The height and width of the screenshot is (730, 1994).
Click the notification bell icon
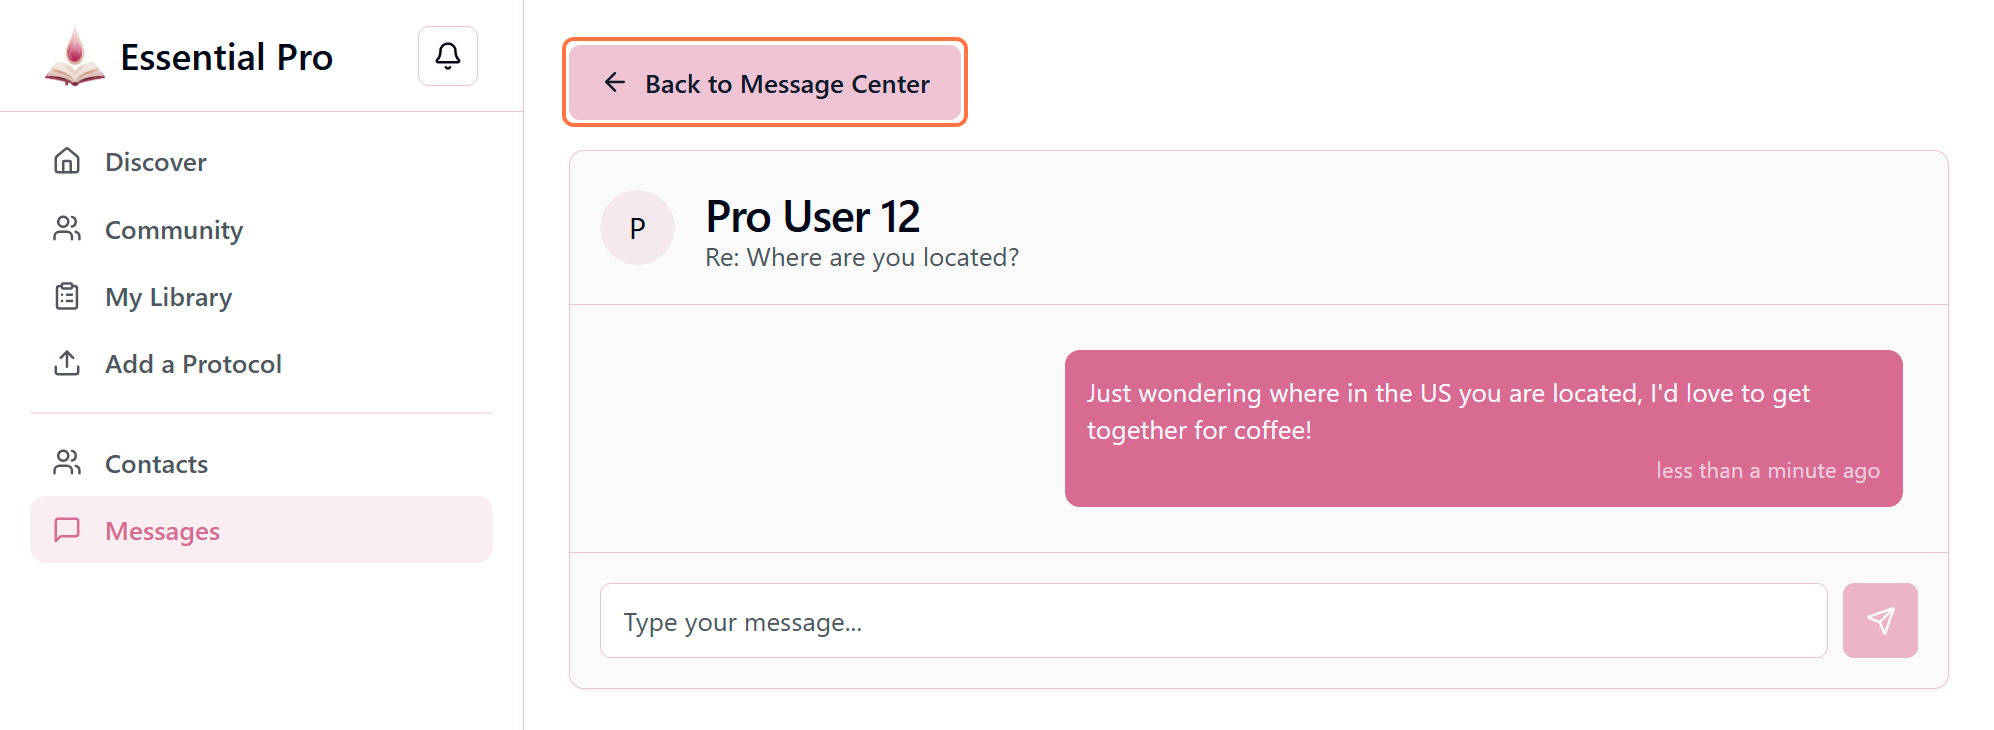tap(447, 56)
